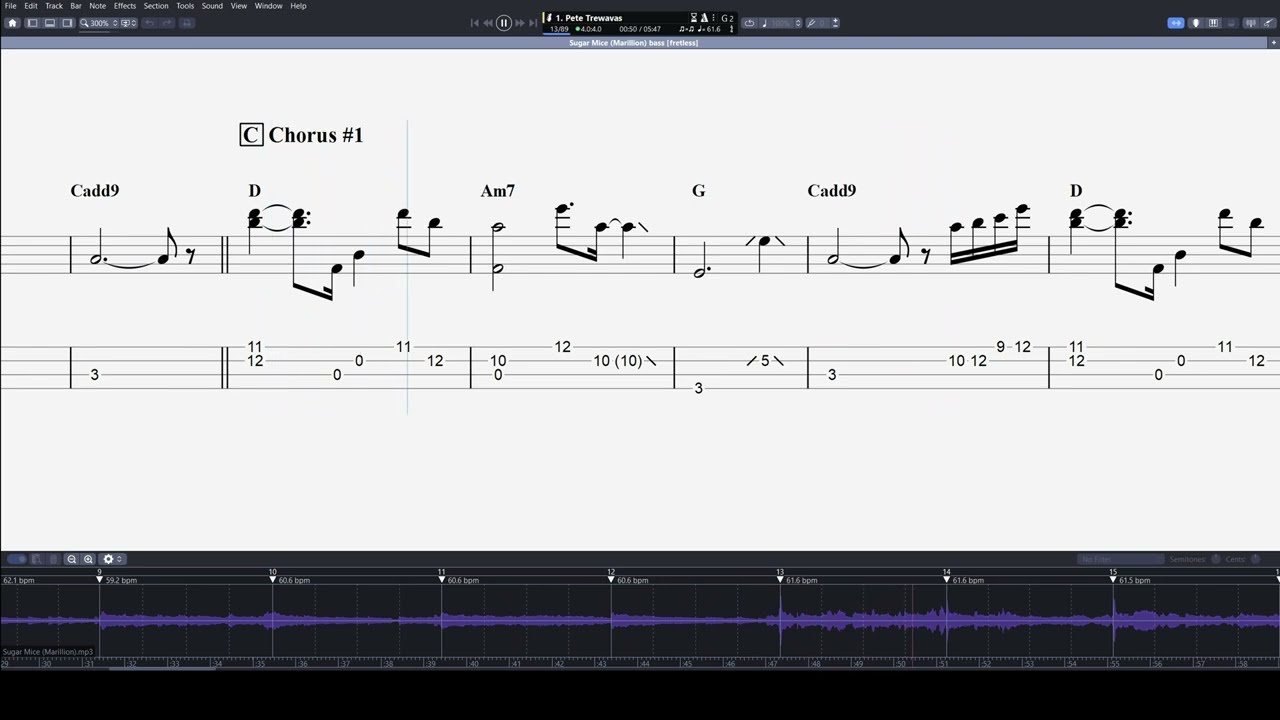Screen dimensions: 1280x720
Task: Open the audio track settings gear dropdown
Action: click(x=112, y=559)
